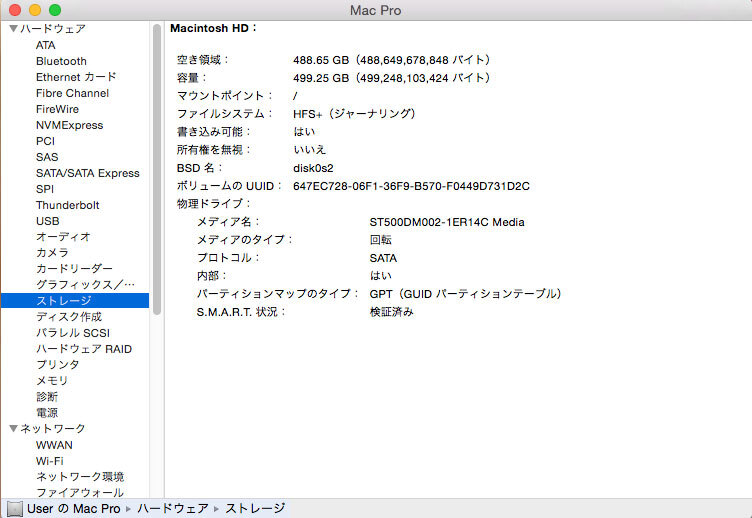
Task: Click the computer icon in path bar
Action: point(14,508)
